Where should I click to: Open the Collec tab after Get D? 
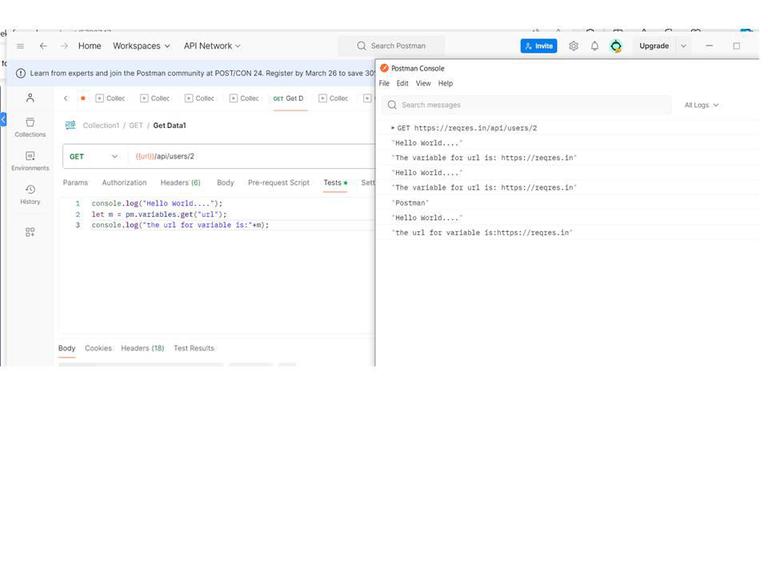click(333, 98)
